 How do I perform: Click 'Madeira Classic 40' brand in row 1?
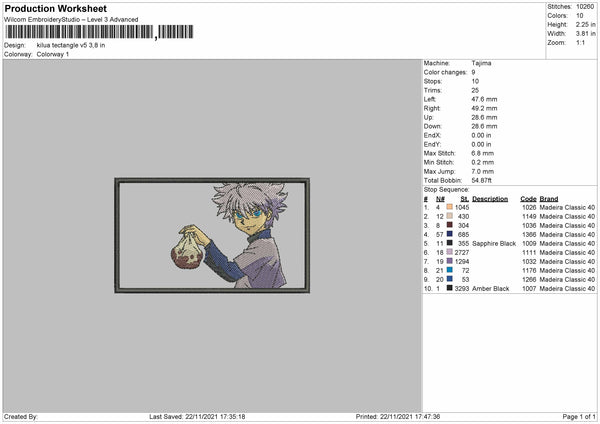click(x=567, y=207)
